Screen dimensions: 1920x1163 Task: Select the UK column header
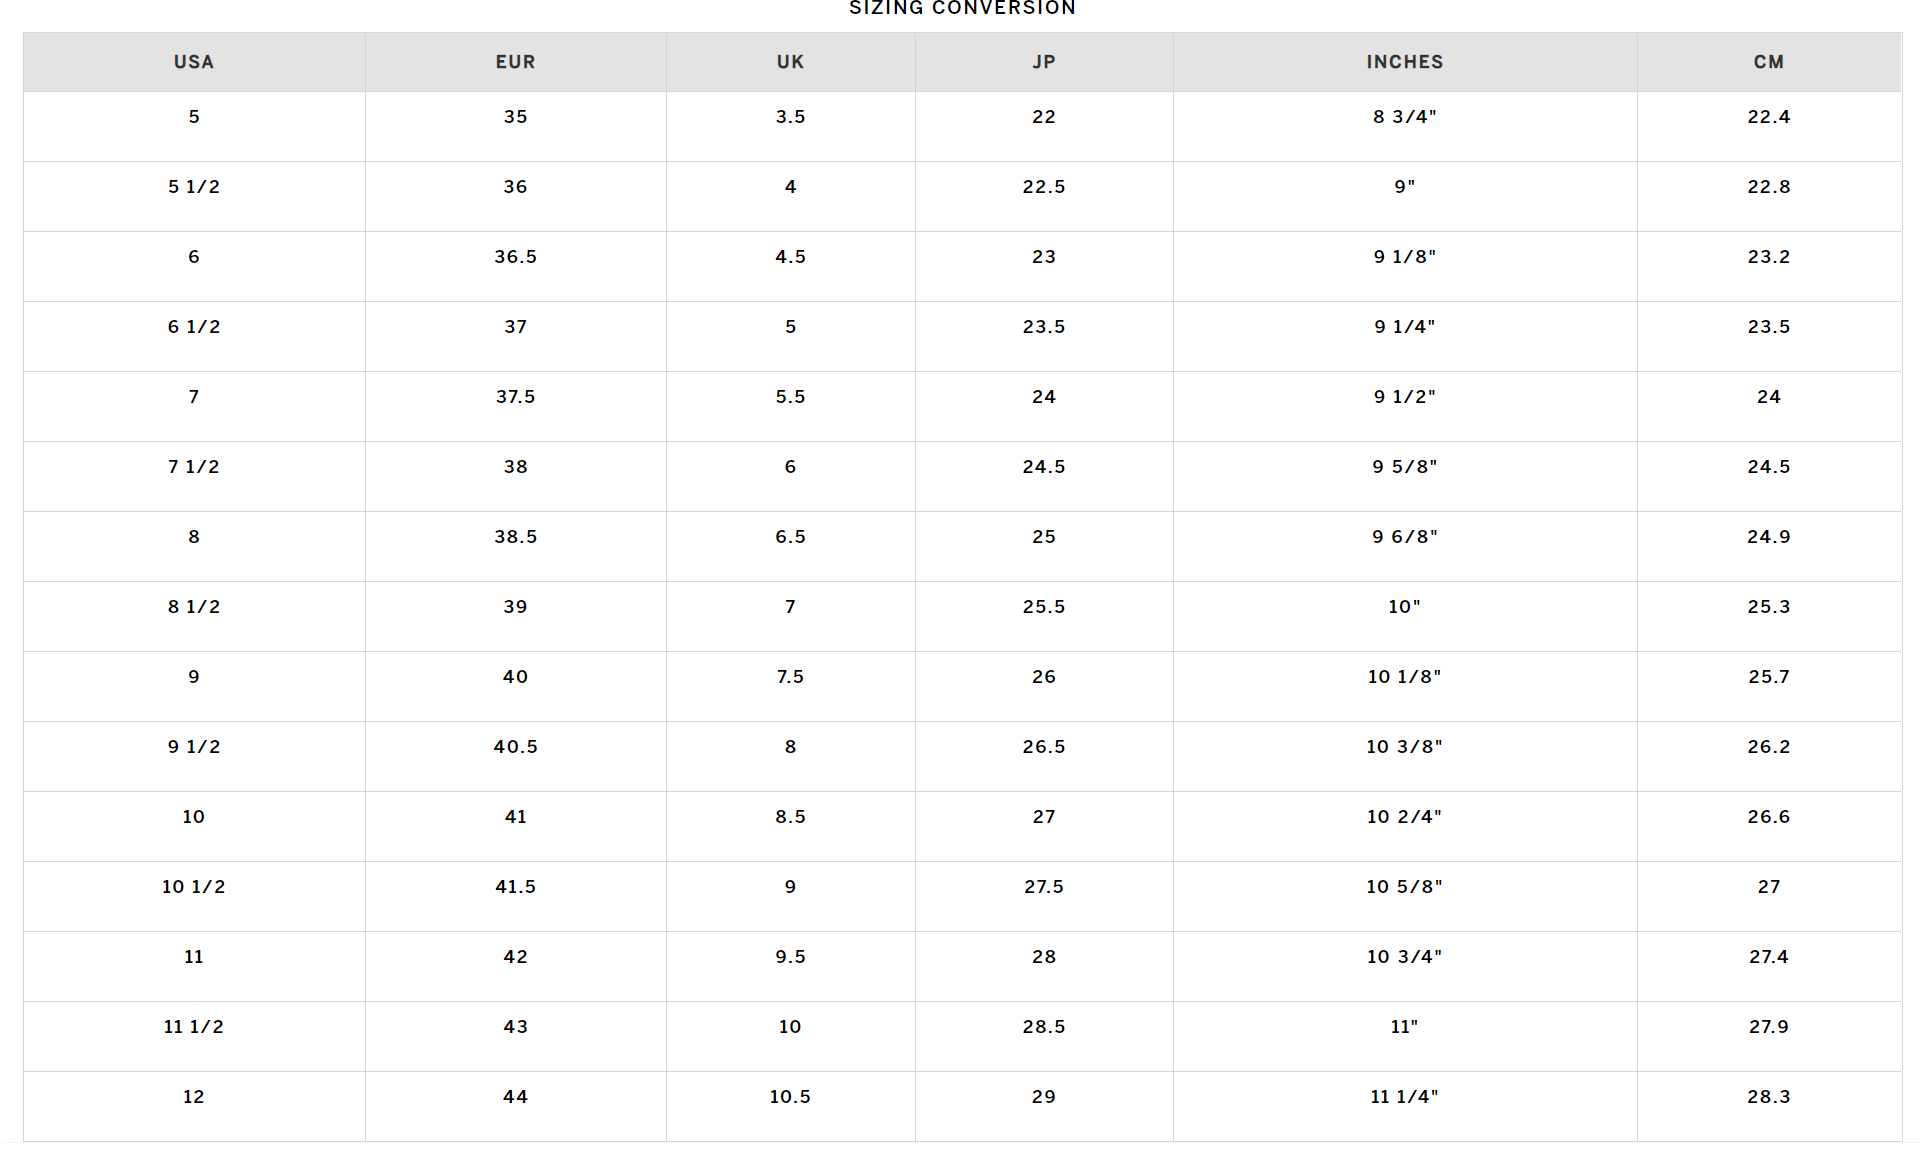pyautogui.click(x=790, y=62)
